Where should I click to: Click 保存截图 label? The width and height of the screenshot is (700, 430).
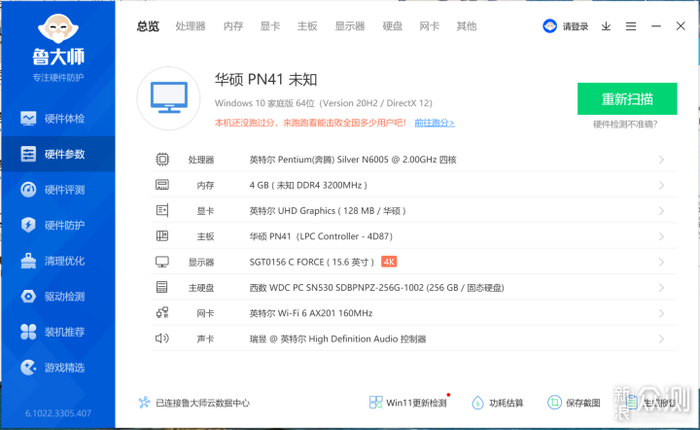coord(583,403)
